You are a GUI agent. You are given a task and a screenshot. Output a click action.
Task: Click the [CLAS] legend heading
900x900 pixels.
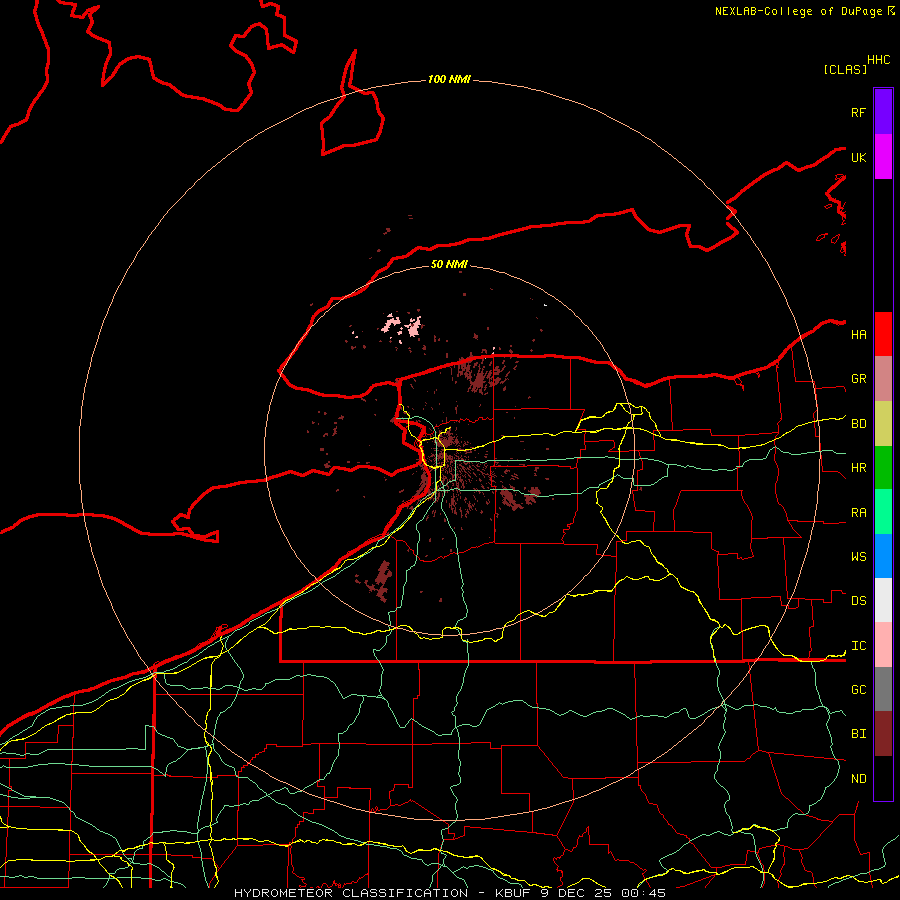tap(845, 69)
